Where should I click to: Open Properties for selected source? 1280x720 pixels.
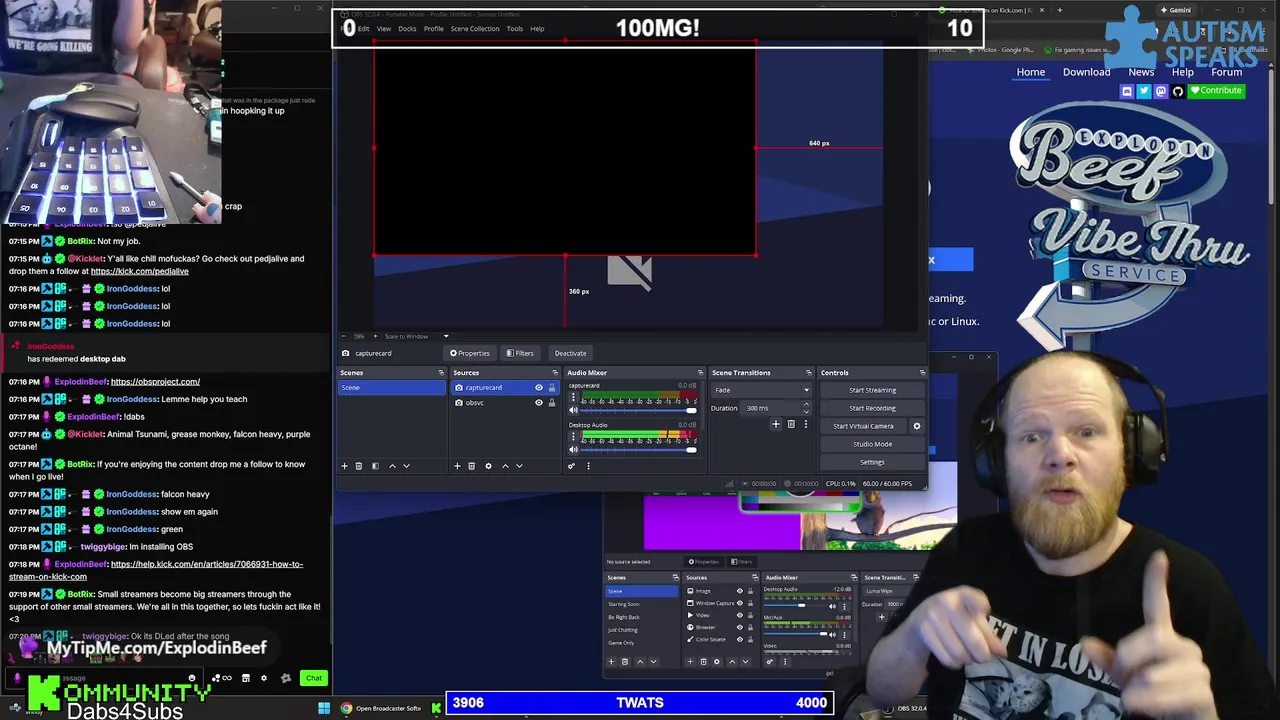[x=470, y=353]
